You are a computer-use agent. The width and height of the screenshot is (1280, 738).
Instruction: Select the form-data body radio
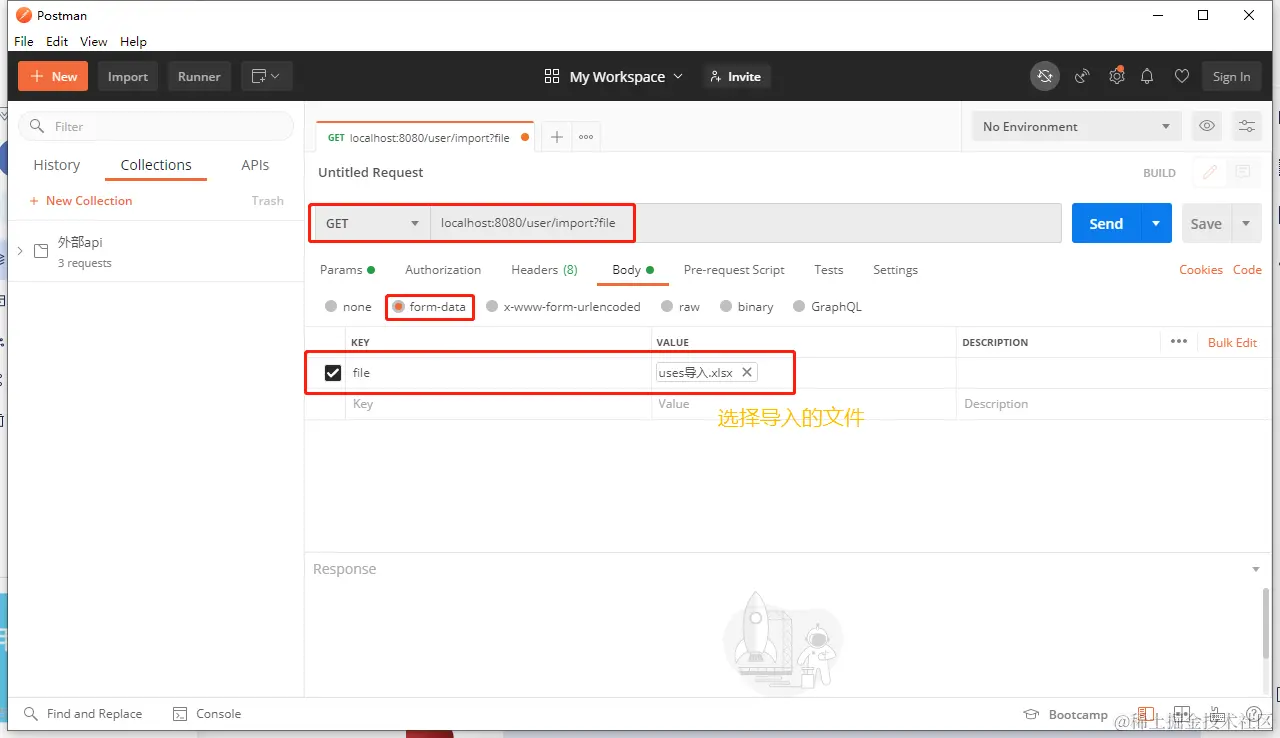point(398,307)
